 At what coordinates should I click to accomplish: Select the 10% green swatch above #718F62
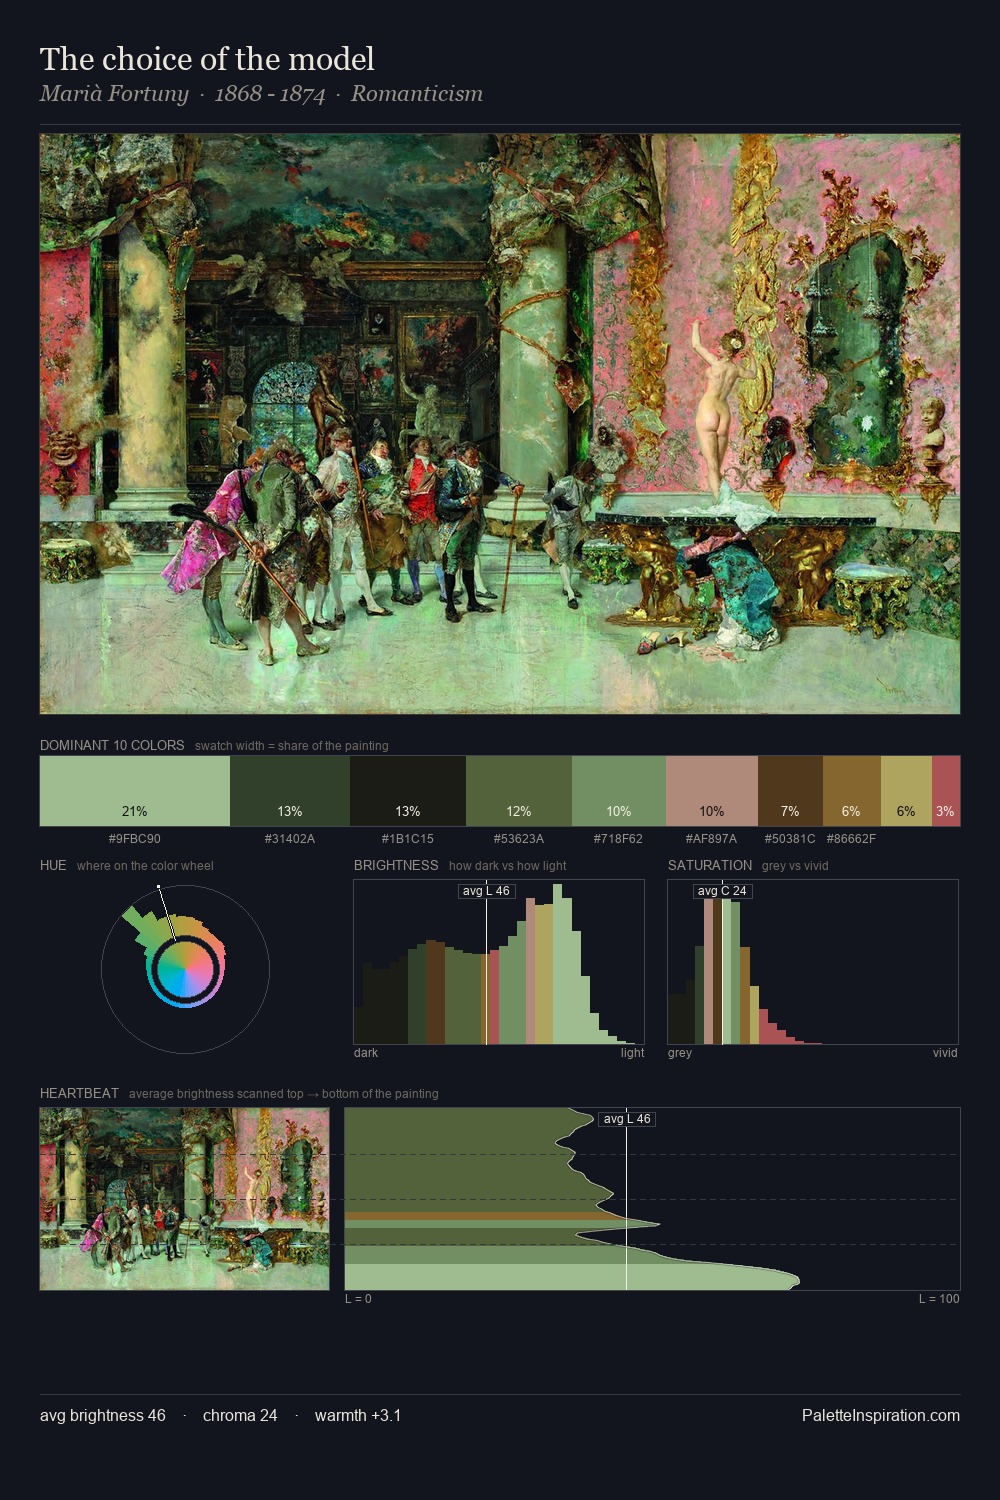pos(619,791)
